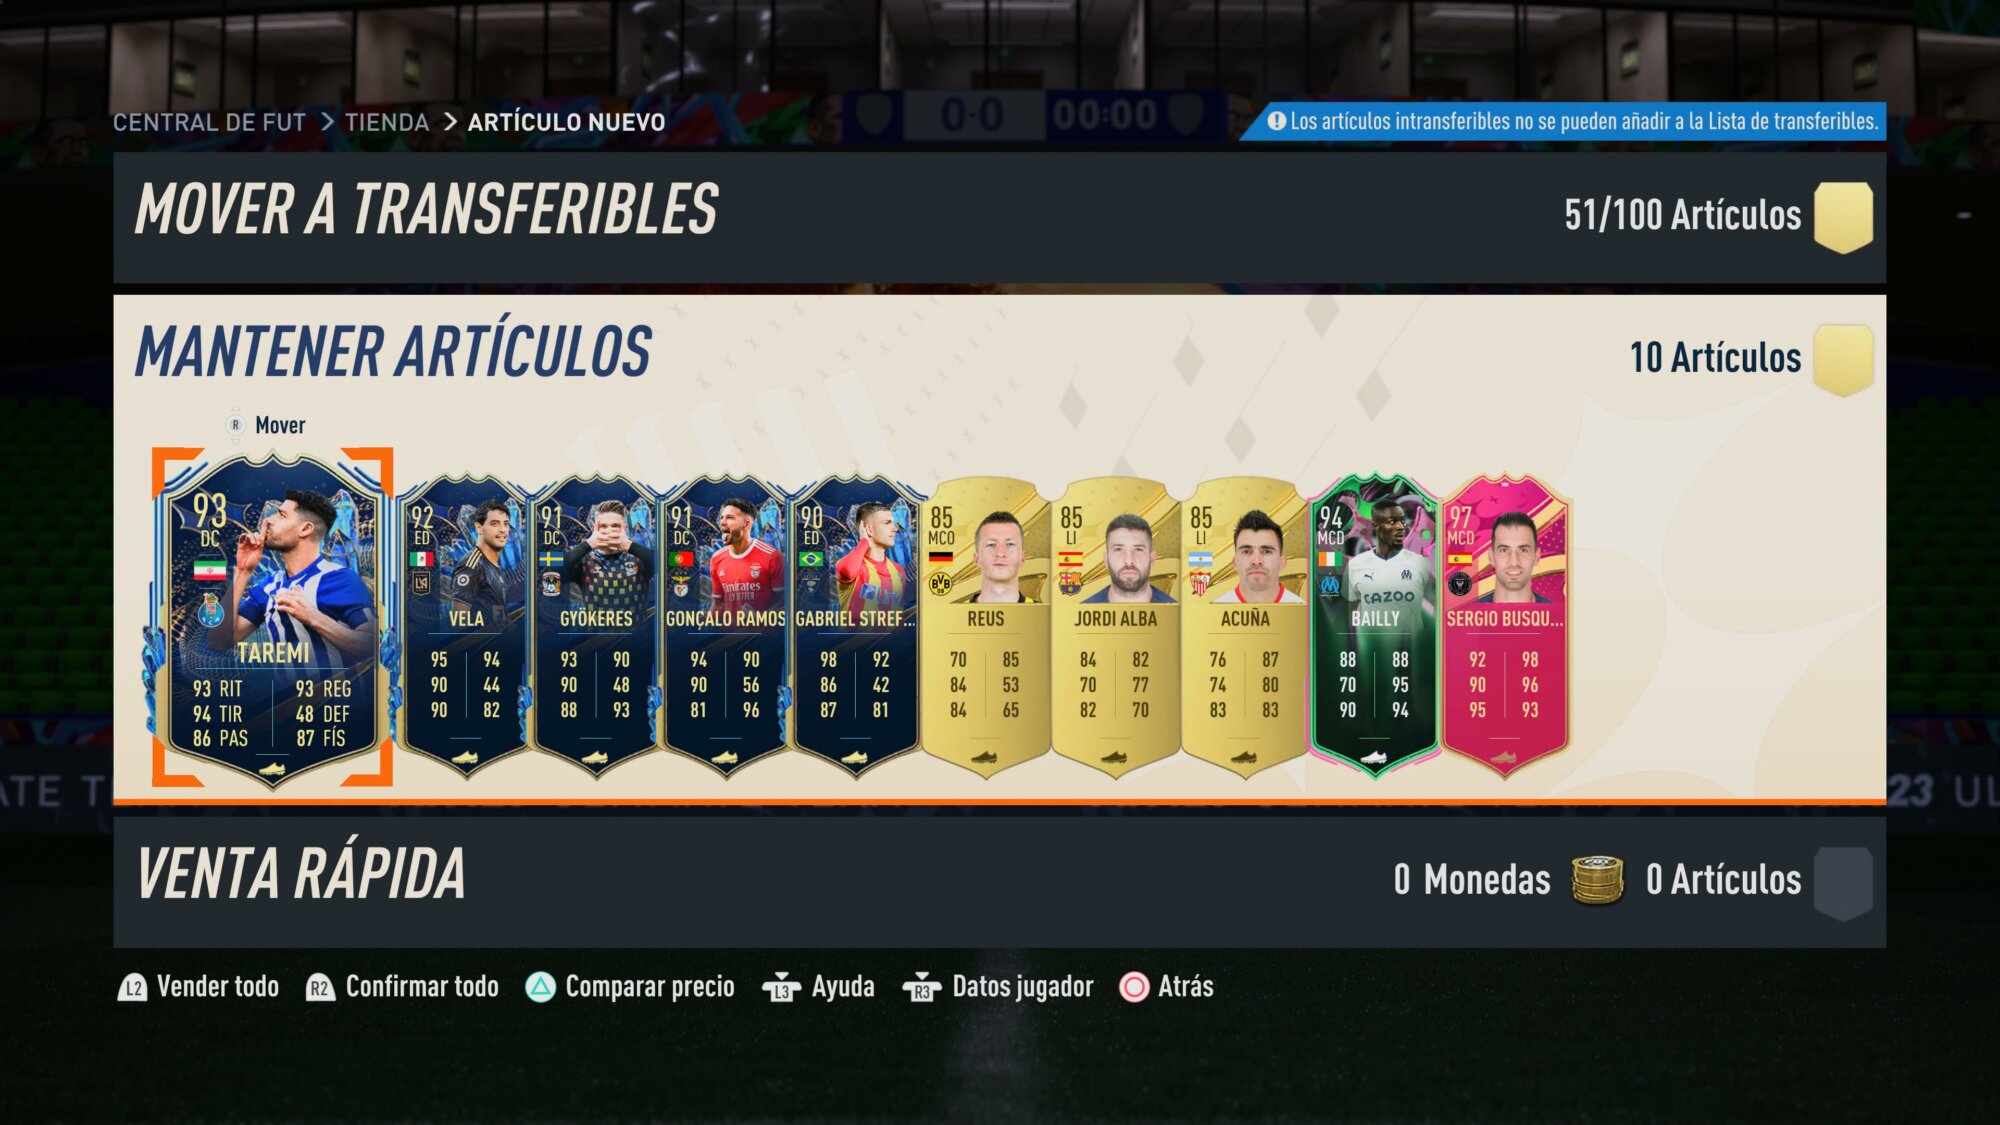Select the Mantener Artículos section header

click(x=394, y=352)
